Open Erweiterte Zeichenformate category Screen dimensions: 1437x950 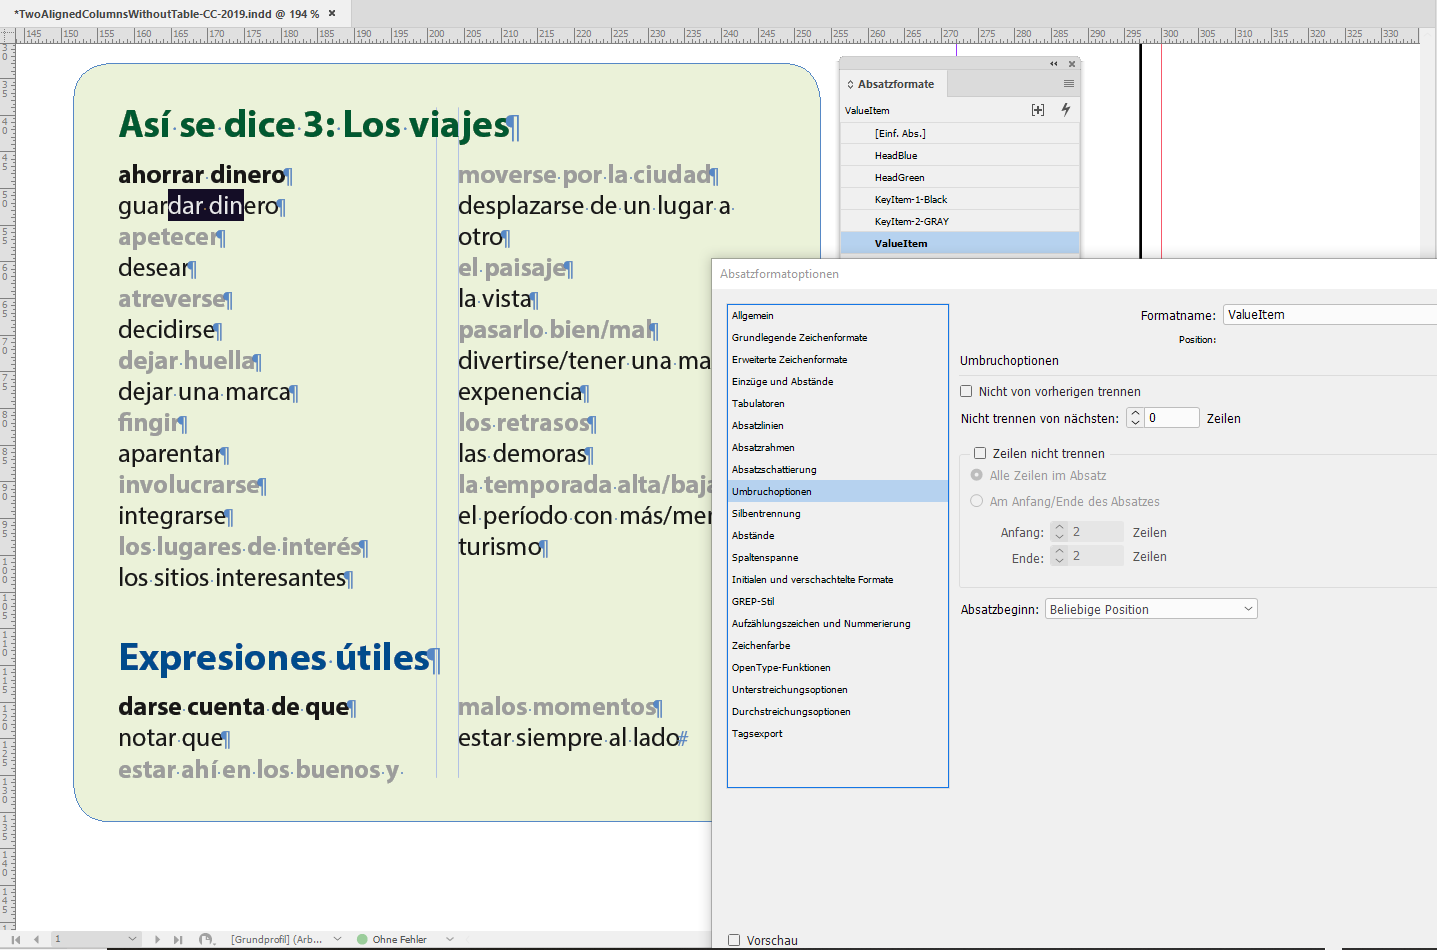click(838, 359)
